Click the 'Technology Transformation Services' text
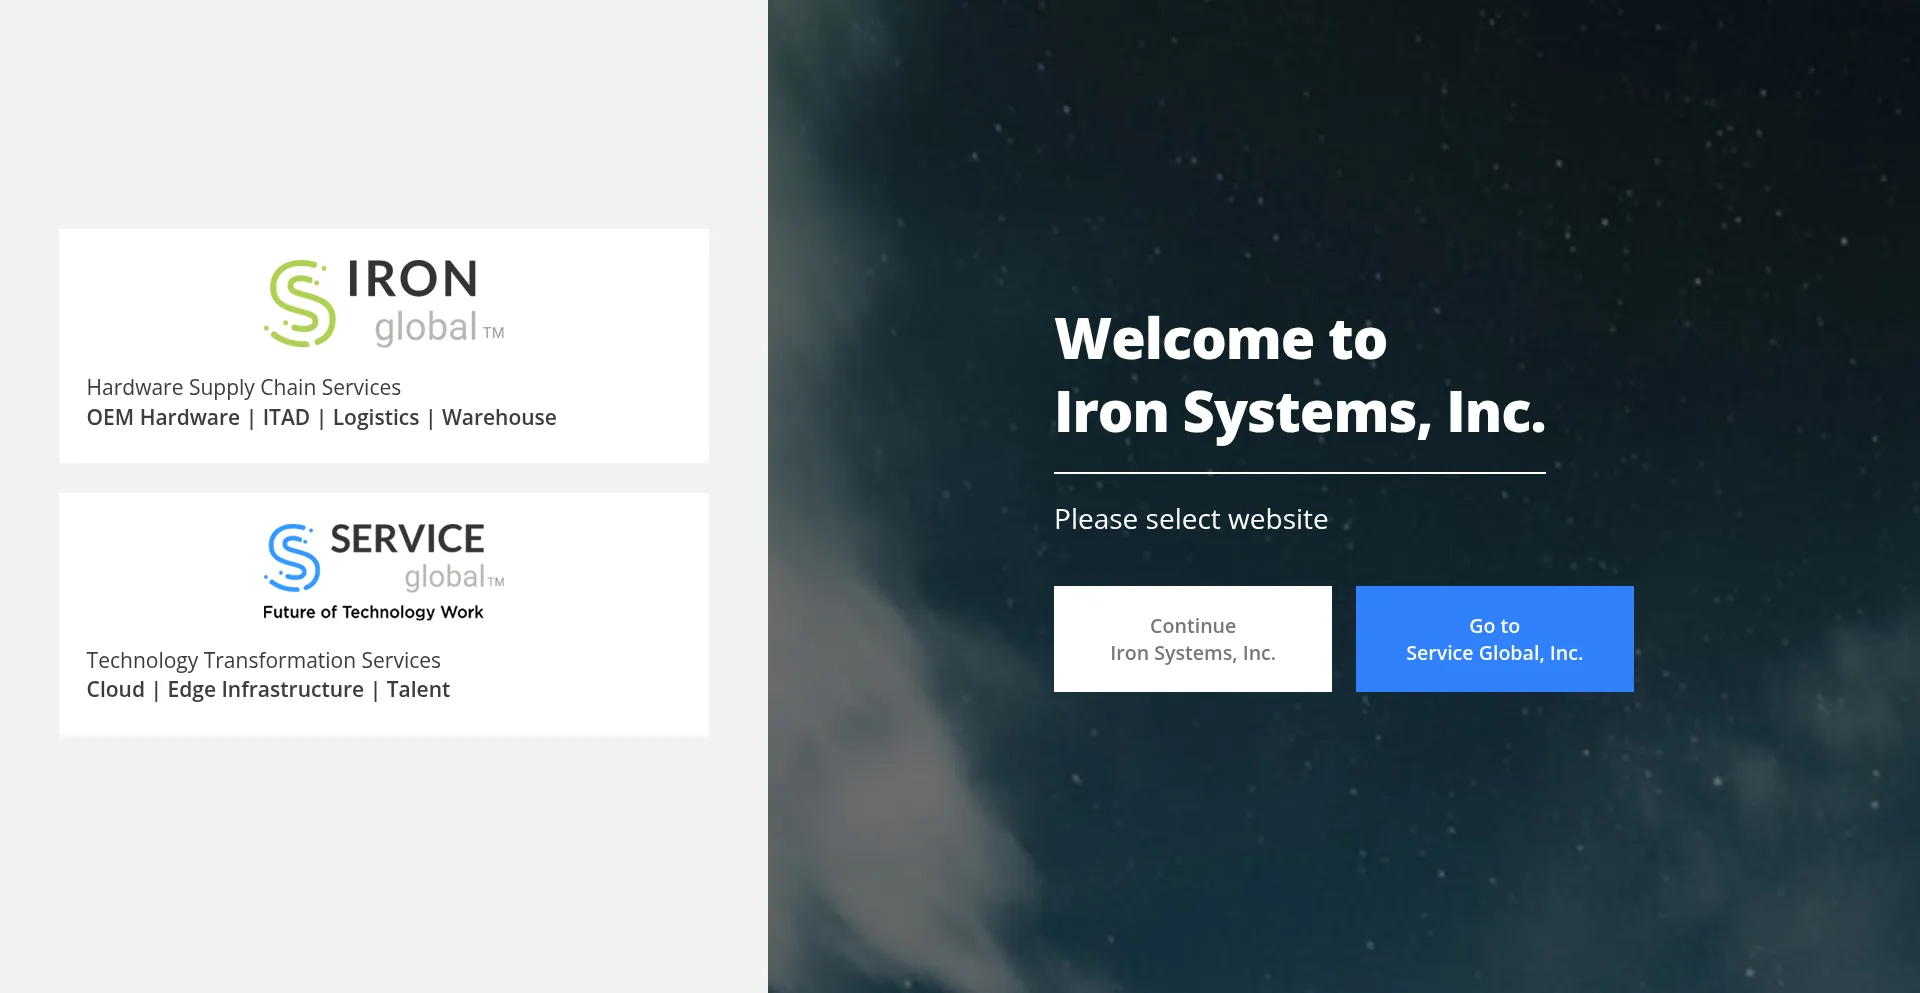Viewport: 1920px width, 993px height. [264, 661]
